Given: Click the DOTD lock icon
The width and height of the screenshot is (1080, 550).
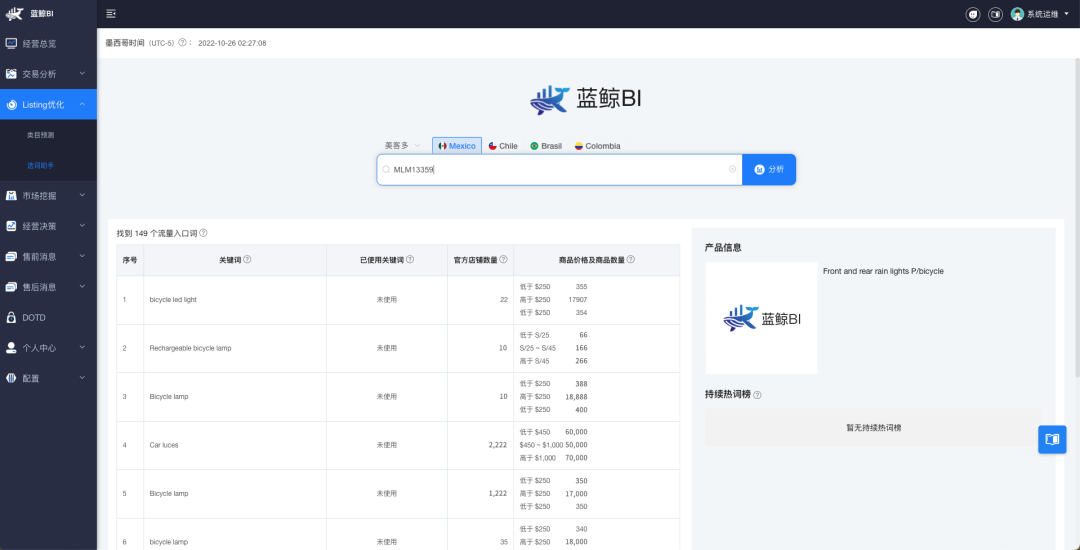Looking at the screenshot, I should (11, 317).
